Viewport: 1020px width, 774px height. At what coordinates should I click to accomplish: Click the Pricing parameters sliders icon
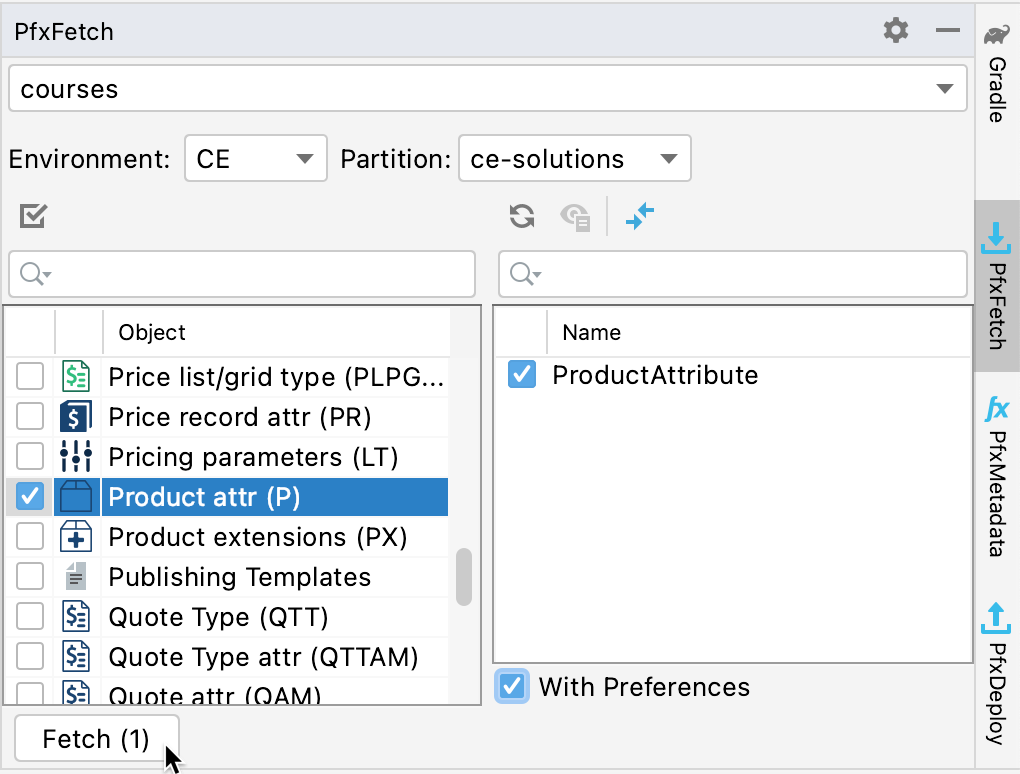click(77, 457)
